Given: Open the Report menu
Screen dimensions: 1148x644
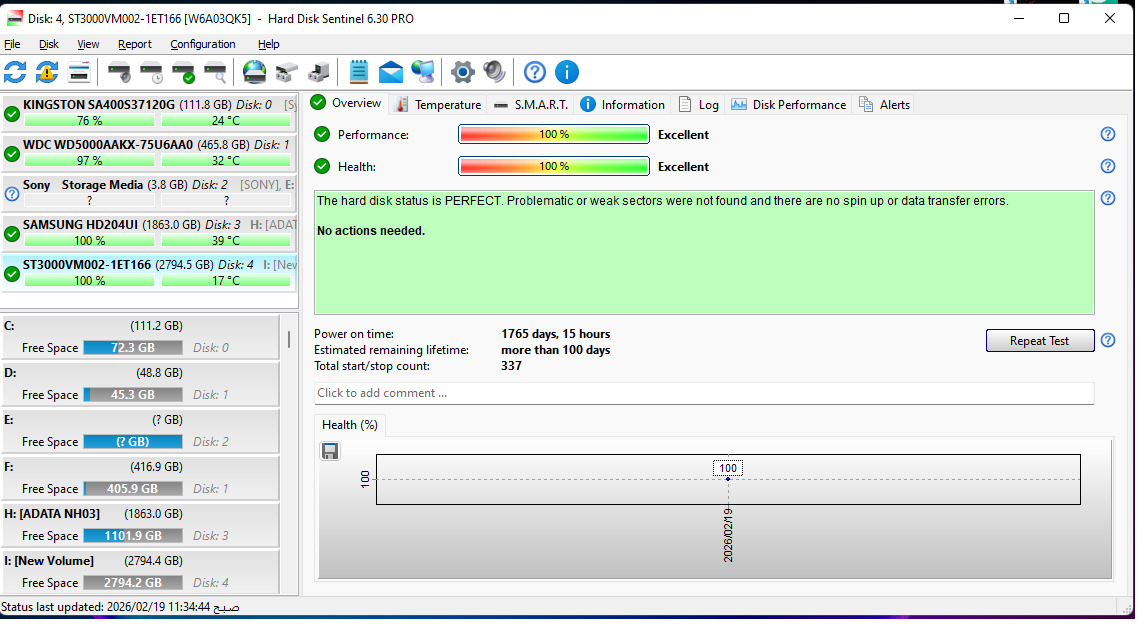Looking at the screenshot, I should [x=135, y=44].
